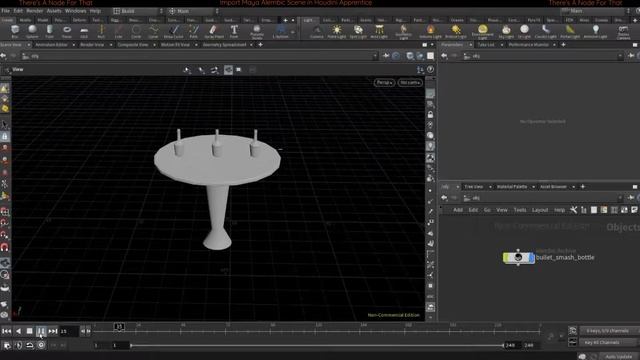Open the Tree View tab
The image size is (640, 360).
coord(474,187)
